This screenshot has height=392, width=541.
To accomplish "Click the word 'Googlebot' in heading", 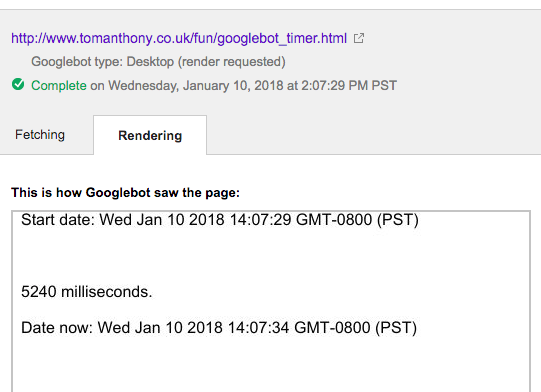I will tap(118, 193).
